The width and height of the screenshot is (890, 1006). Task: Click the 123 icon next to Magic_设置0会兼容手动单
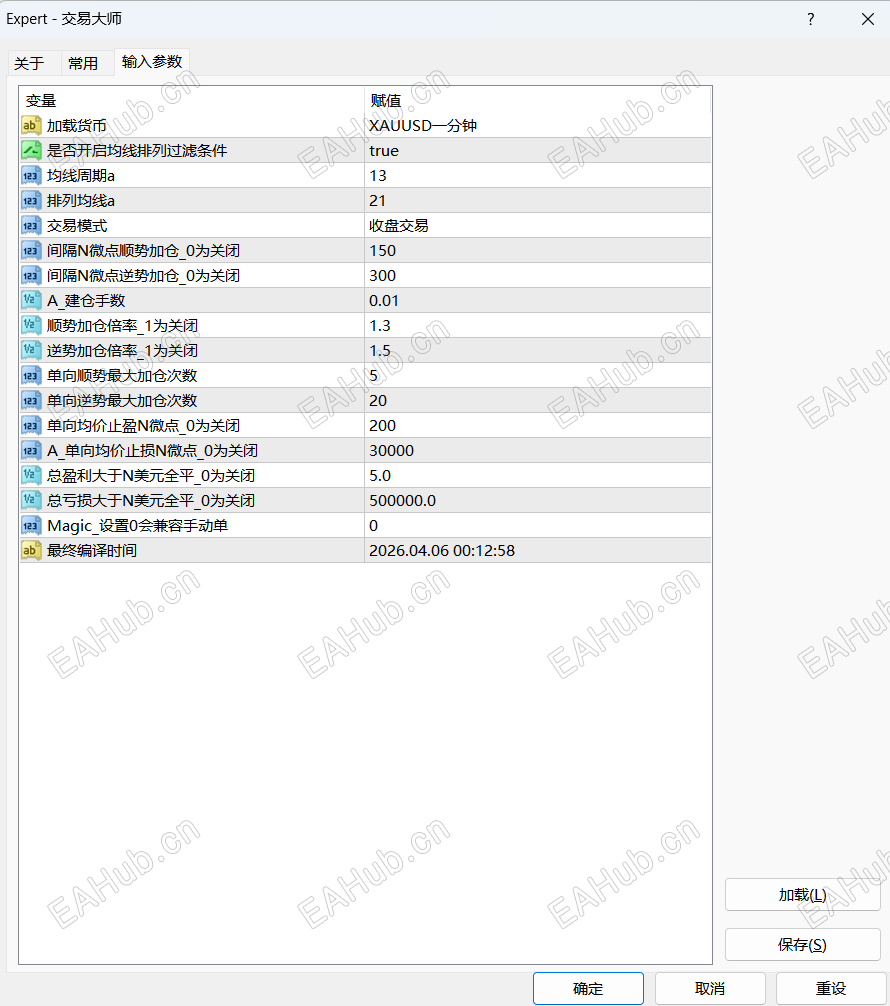(x=31, y=525)
